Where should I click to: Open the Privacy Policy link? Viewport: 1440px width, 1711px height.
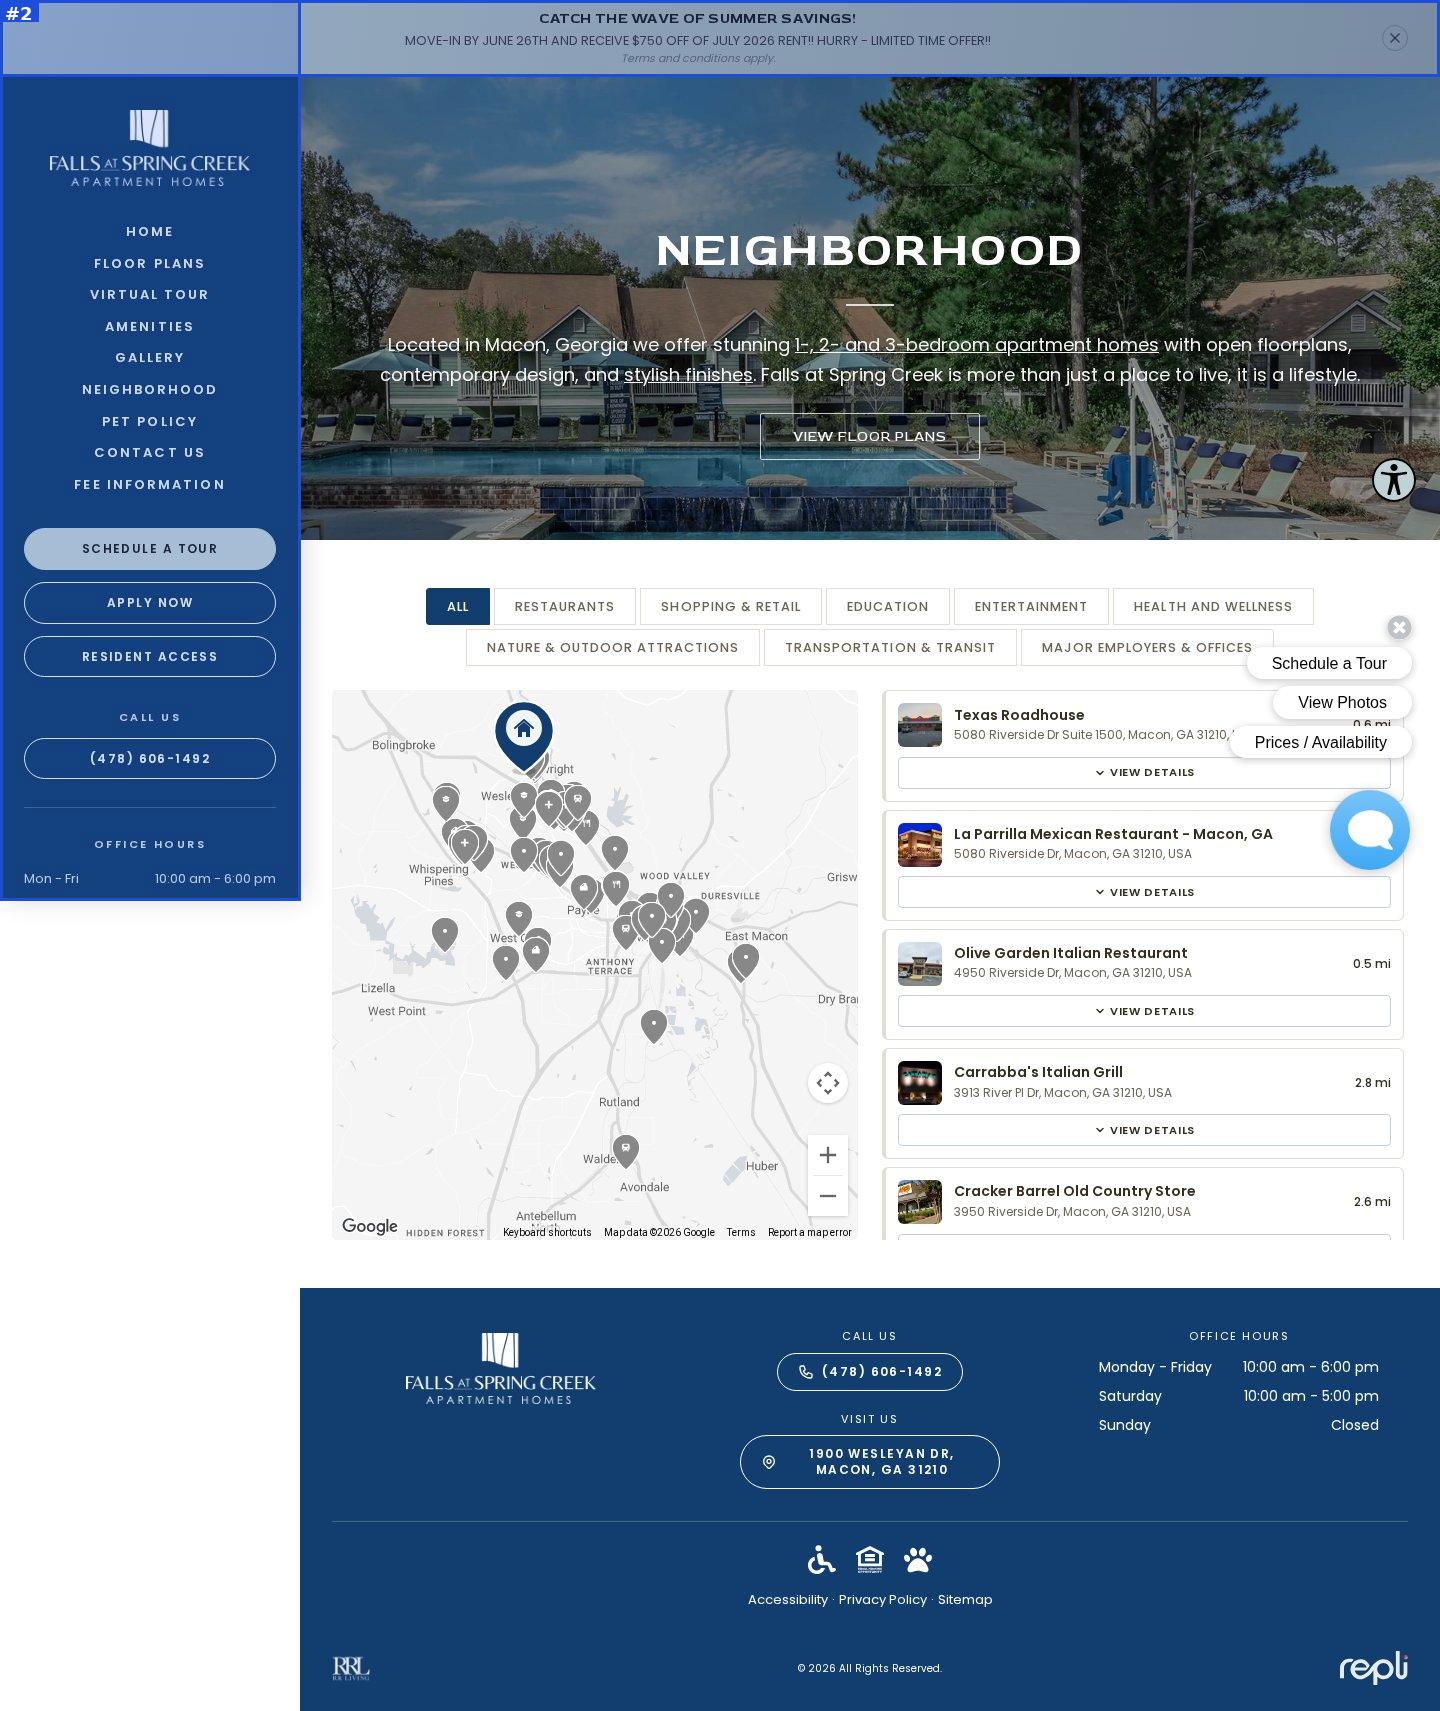883,1600
